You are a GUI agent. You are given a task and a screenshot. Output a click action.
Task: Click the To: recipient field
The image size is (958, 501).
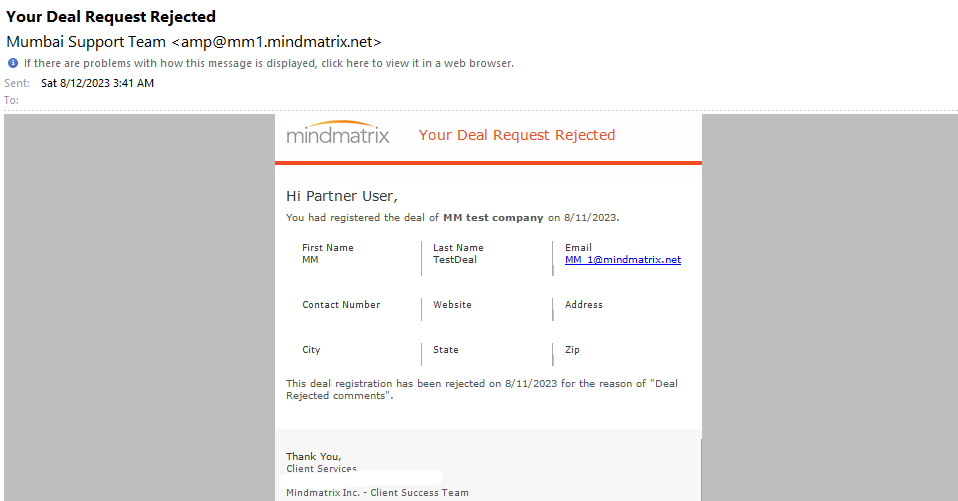12,100
